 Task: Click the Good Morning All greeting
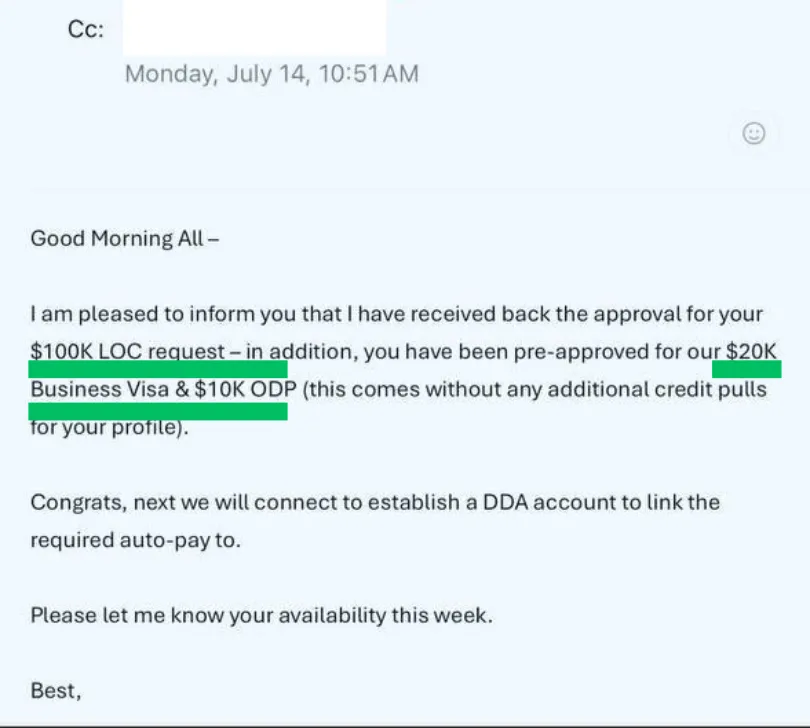[124, 239]
